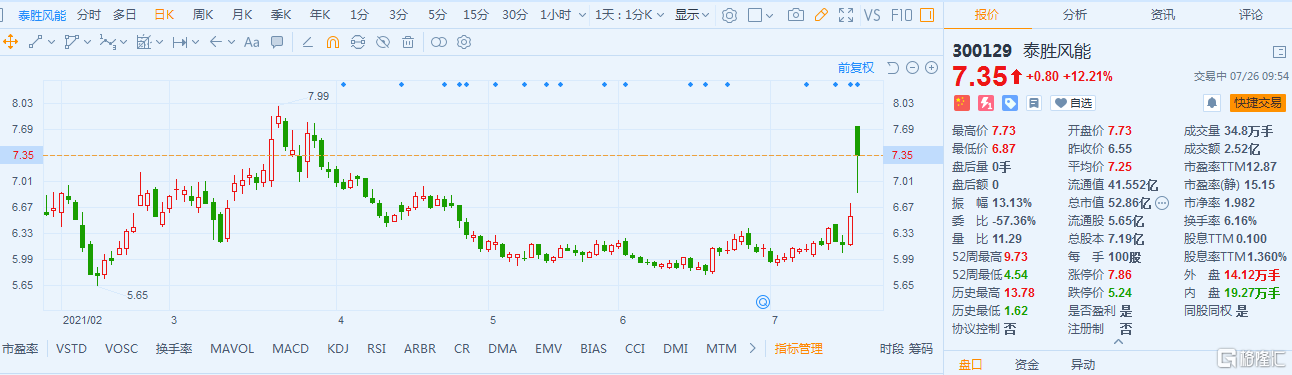
Task: Toggle quote panel layout icon
Action: [x=1278, y=51]
